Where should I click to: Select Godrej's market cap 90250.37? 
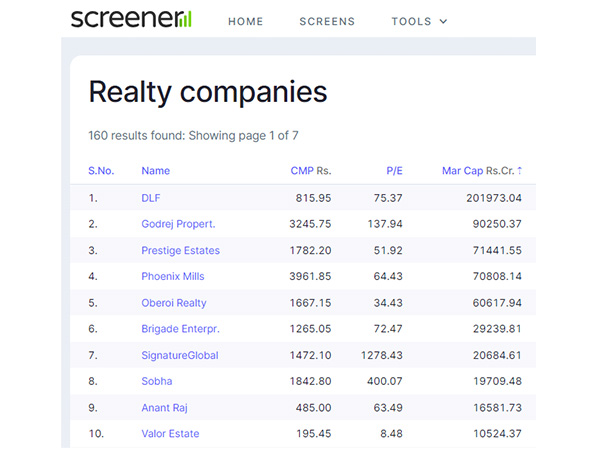point(497,224)
